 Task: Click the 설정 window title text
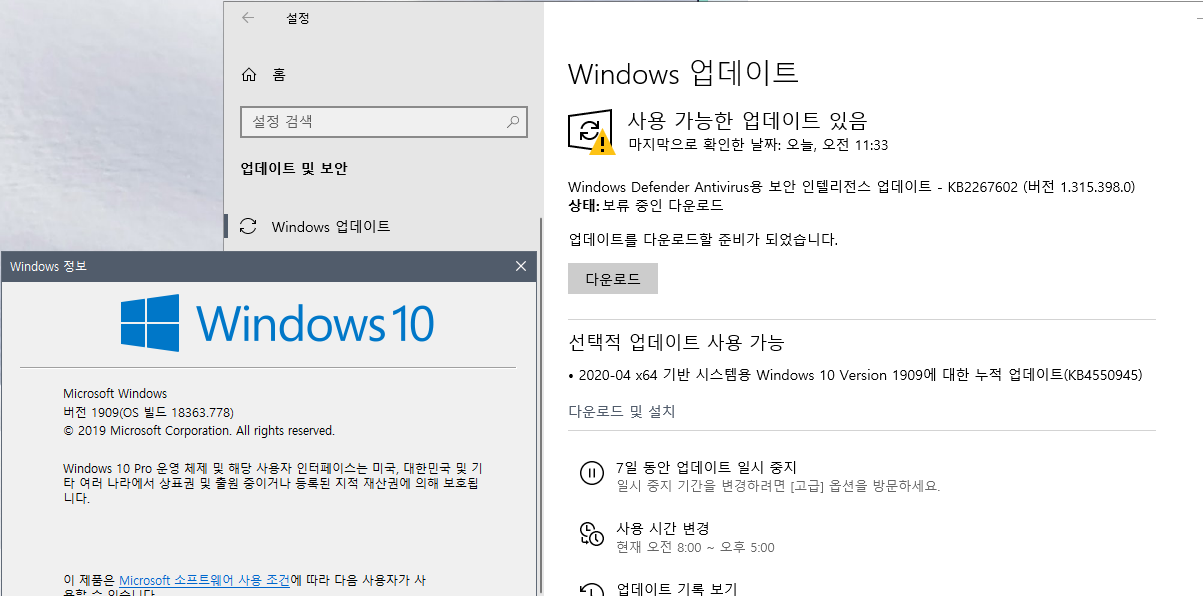[298, 18]
